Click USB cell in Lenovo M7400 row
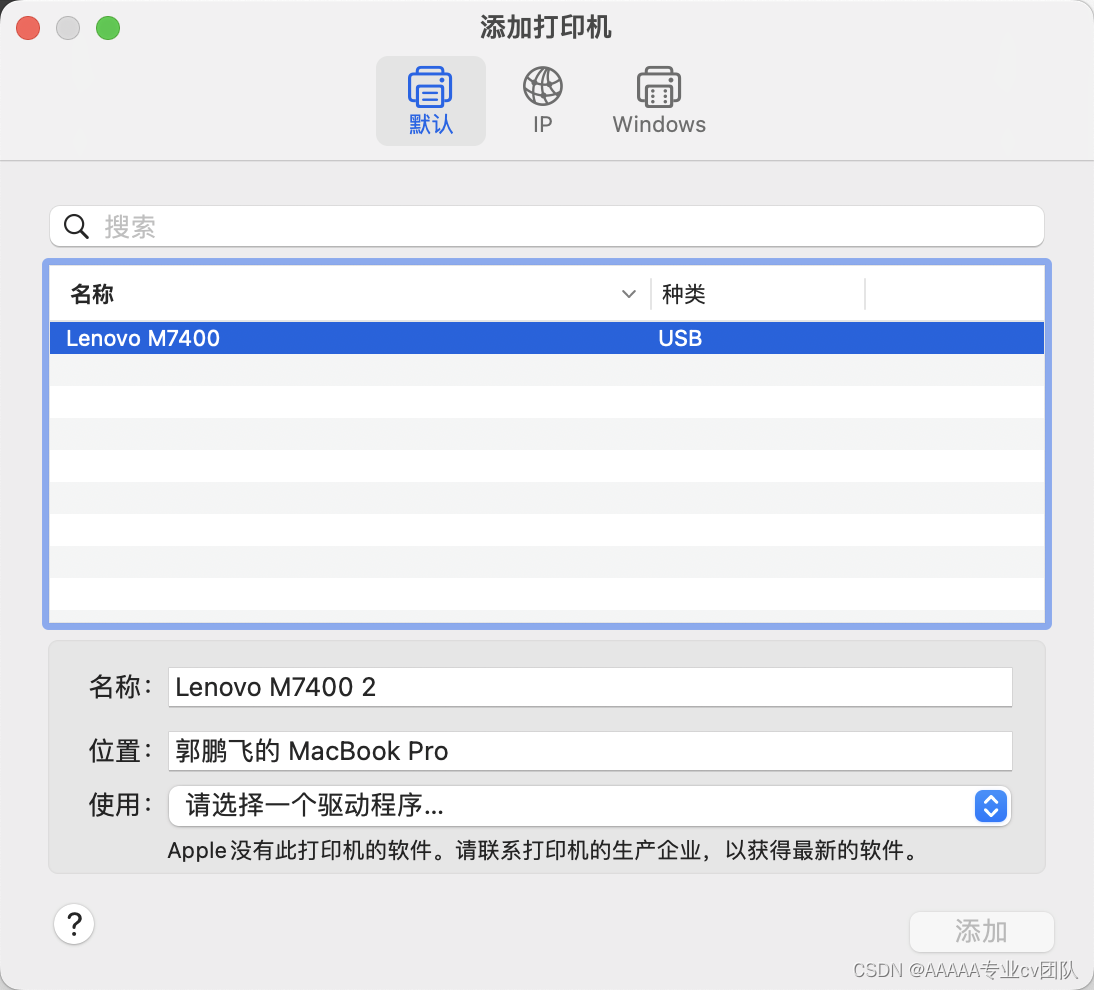The image size is (1094, 990). [x=680, y=338]
